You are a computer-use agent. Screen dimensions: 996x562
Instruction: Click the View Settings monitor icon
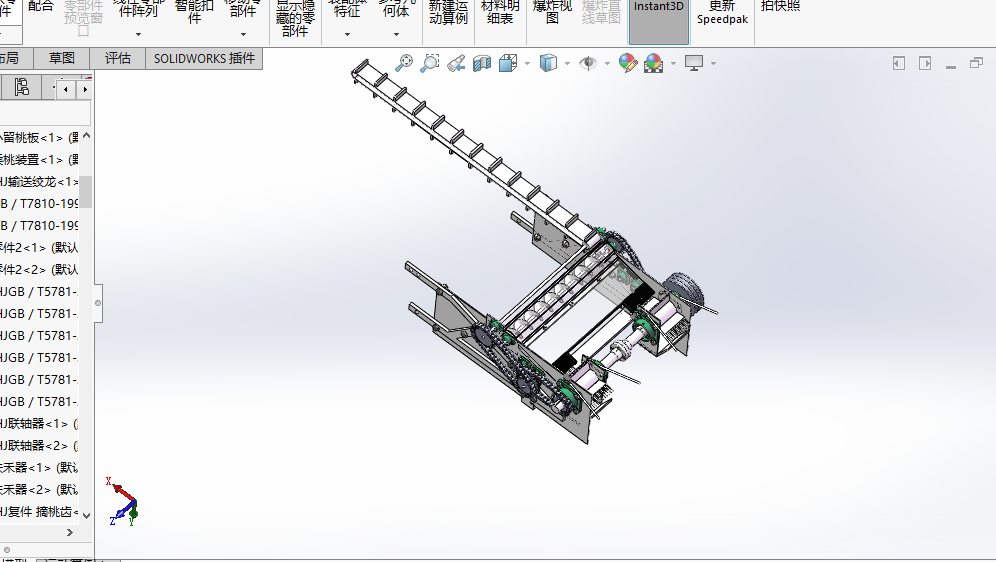[x=694, y=63]
